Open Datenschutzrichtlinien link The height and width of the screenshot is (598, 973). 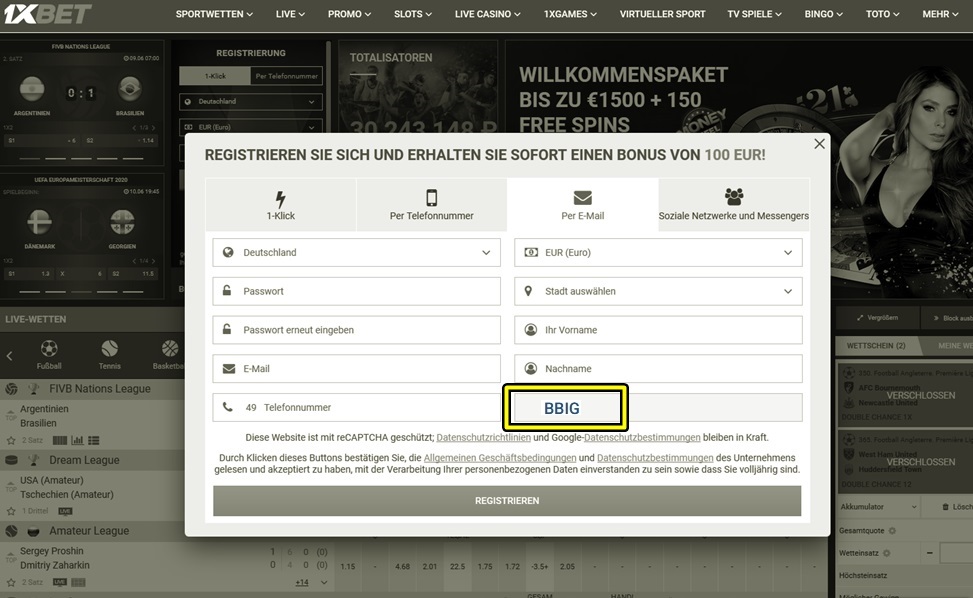pos(483,437)
